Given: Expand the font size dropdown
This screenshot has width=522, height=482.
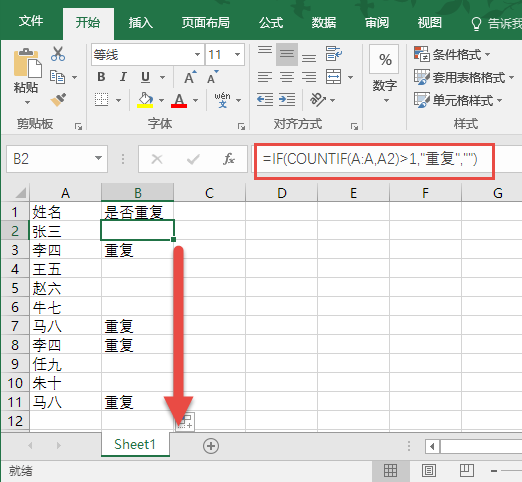Looking at the screenshot, I should [x=237, y=54].
